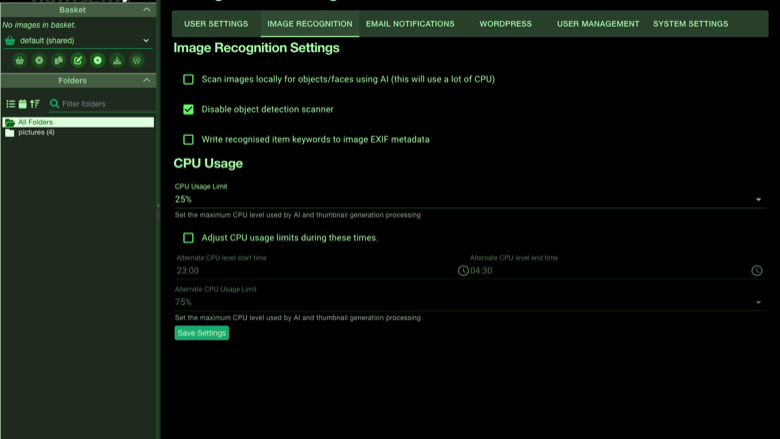The width and height of the screenshot is (780, 439).
Task: Open the CPU Usage Limit 25% dropdown
Action: point(469,199)
